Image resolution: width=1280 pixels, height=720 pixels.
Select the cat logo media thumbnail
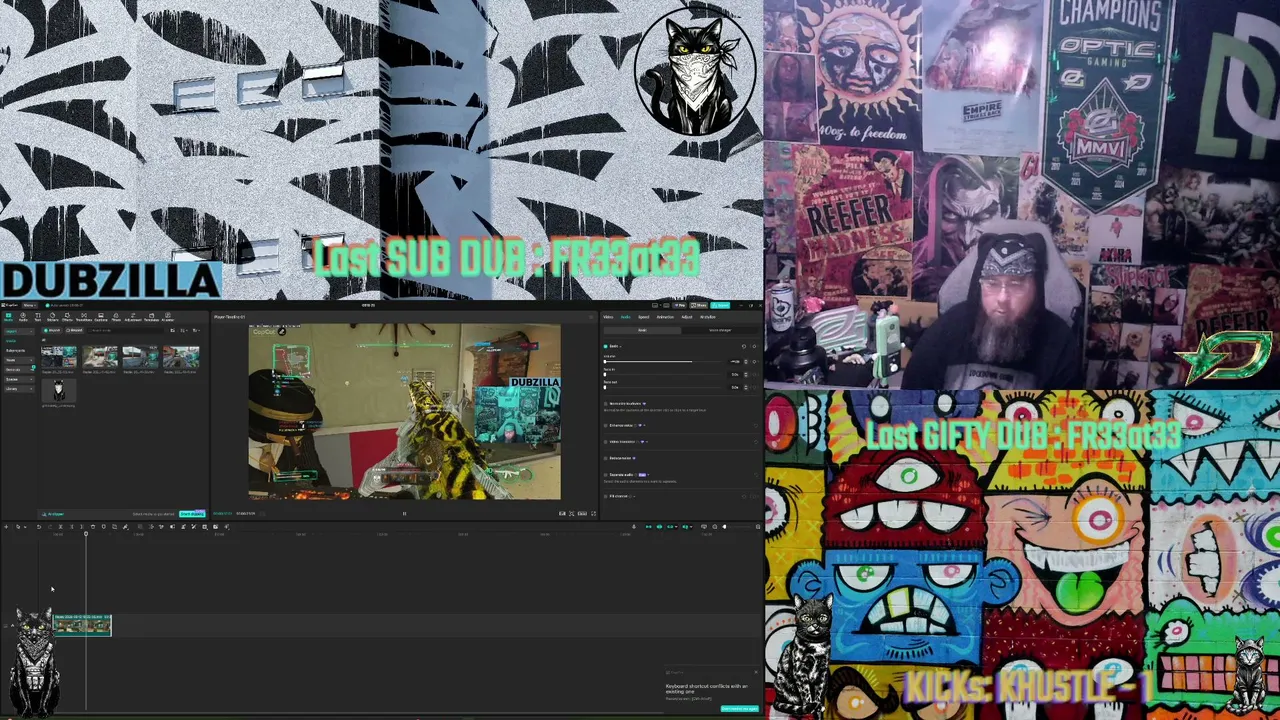(x=58, y=391)
